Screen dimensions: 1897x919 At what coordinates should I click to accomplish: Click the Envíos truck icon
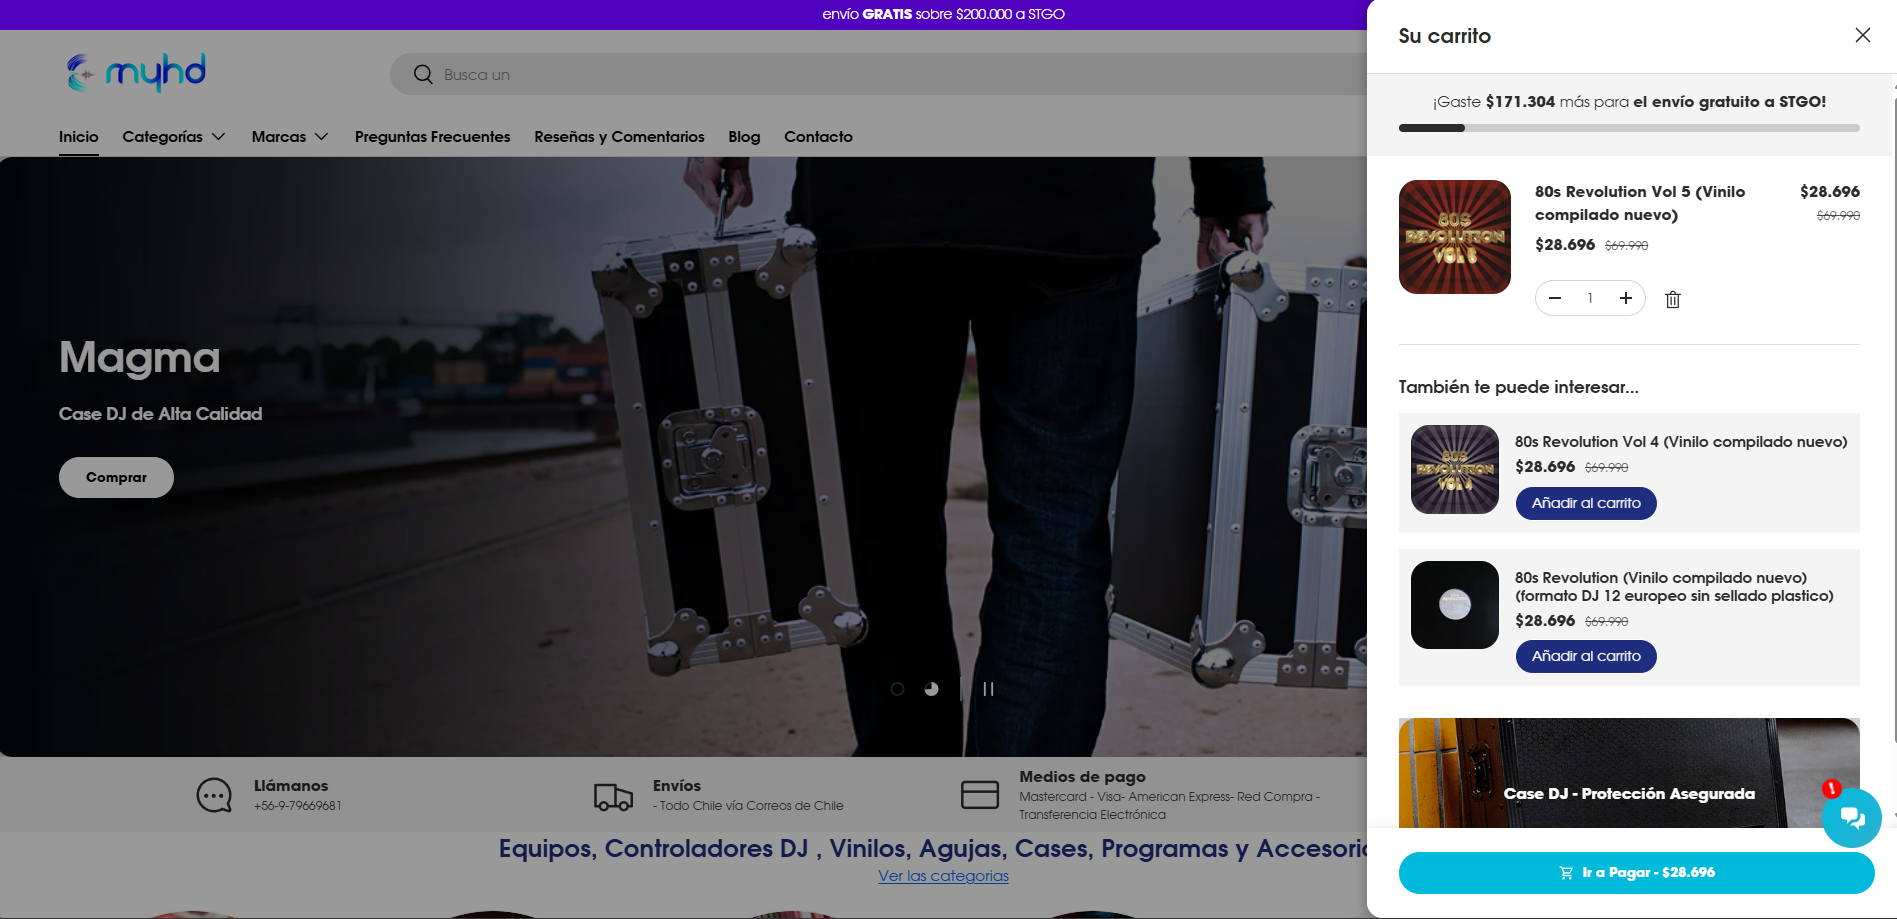point(613,796)
